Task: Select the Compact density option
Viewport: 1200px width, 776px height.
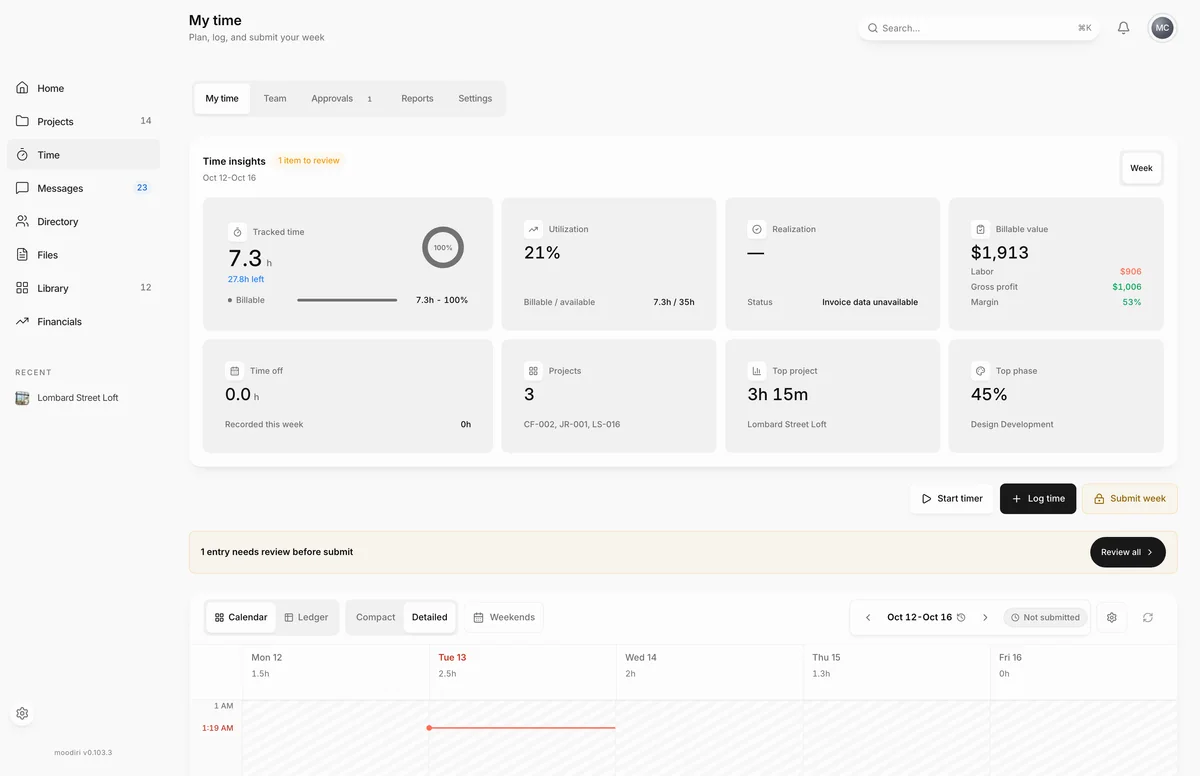Action: [376, 618]
